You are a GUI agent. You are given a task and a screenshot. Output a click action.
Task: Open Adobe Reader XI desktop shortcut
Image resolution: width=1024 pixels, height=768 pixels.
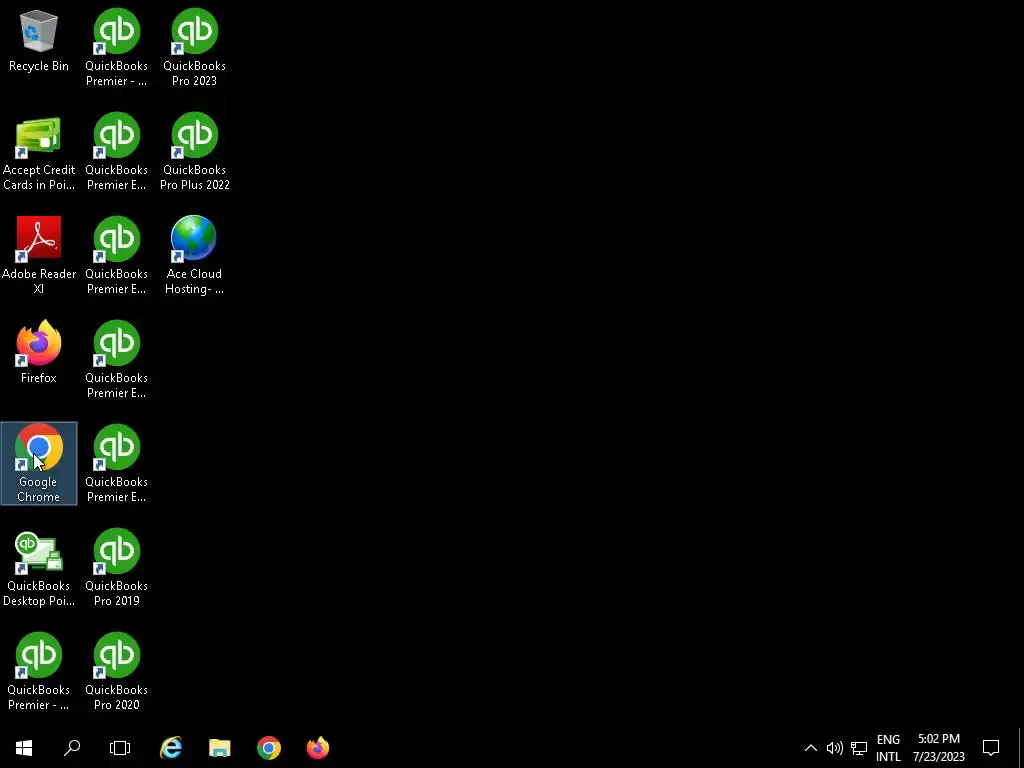pos(39,255)
